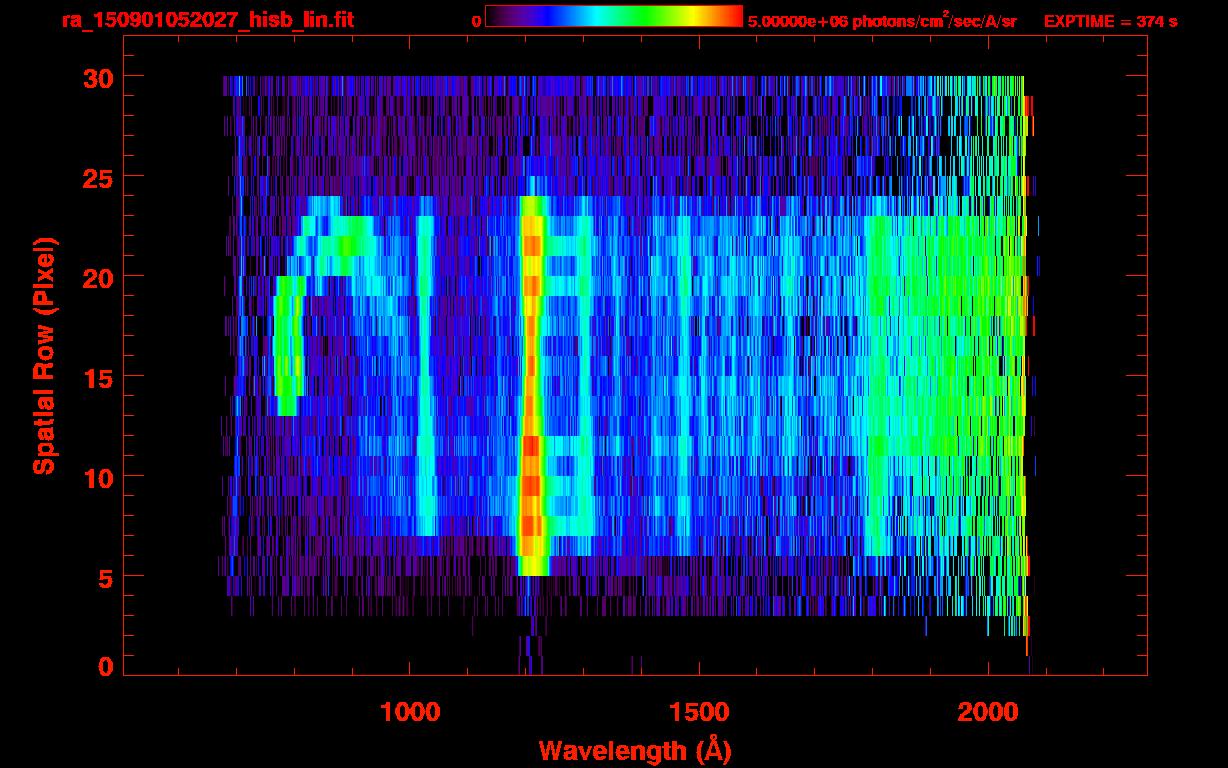Viewport: 1228px width, 768px height.
Task: Click the y-axis tick label 25
Action: (x=99, y=177)
